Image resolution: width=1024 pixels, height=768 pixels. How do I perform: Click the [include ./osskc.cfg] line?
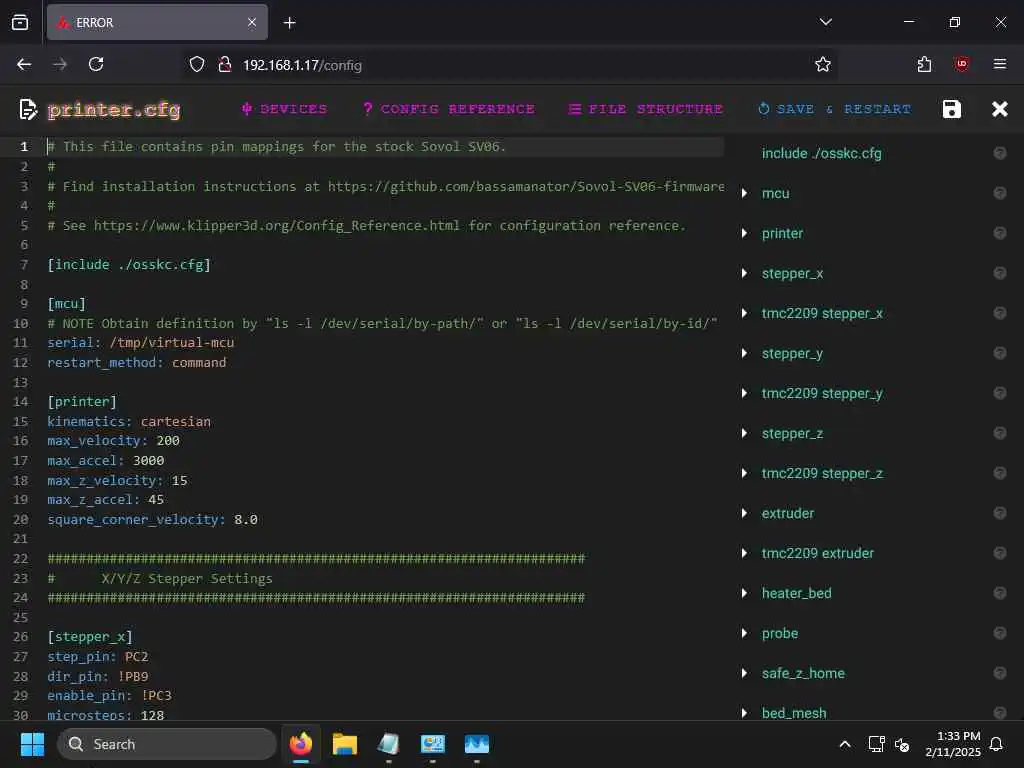129,264
